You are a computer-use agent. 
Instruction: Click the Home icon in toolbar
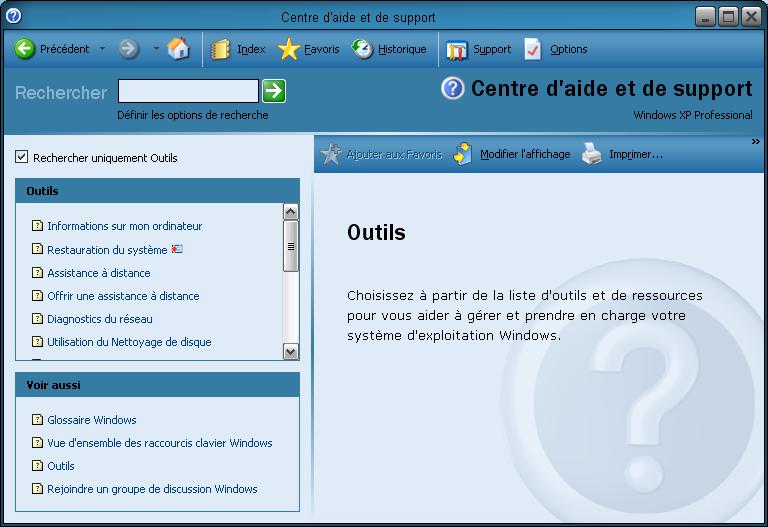click(178, 49)
